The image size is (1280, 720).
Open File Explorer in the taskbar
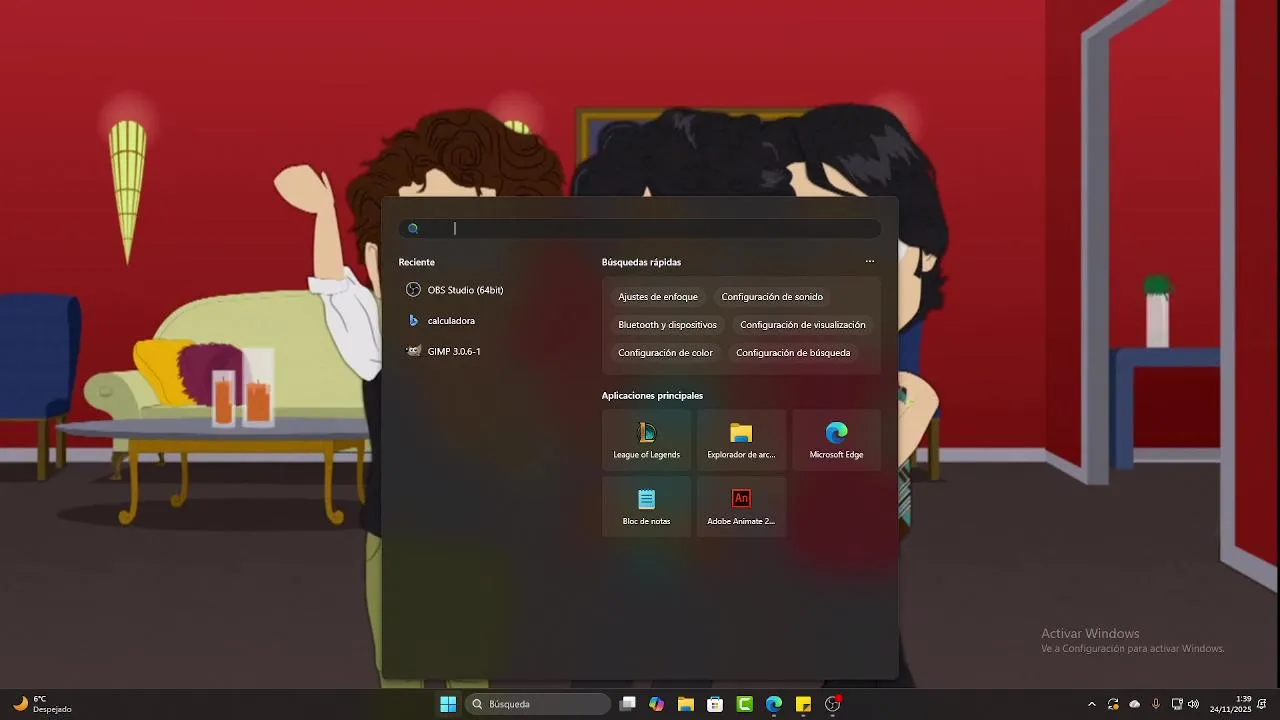[685, 704]
